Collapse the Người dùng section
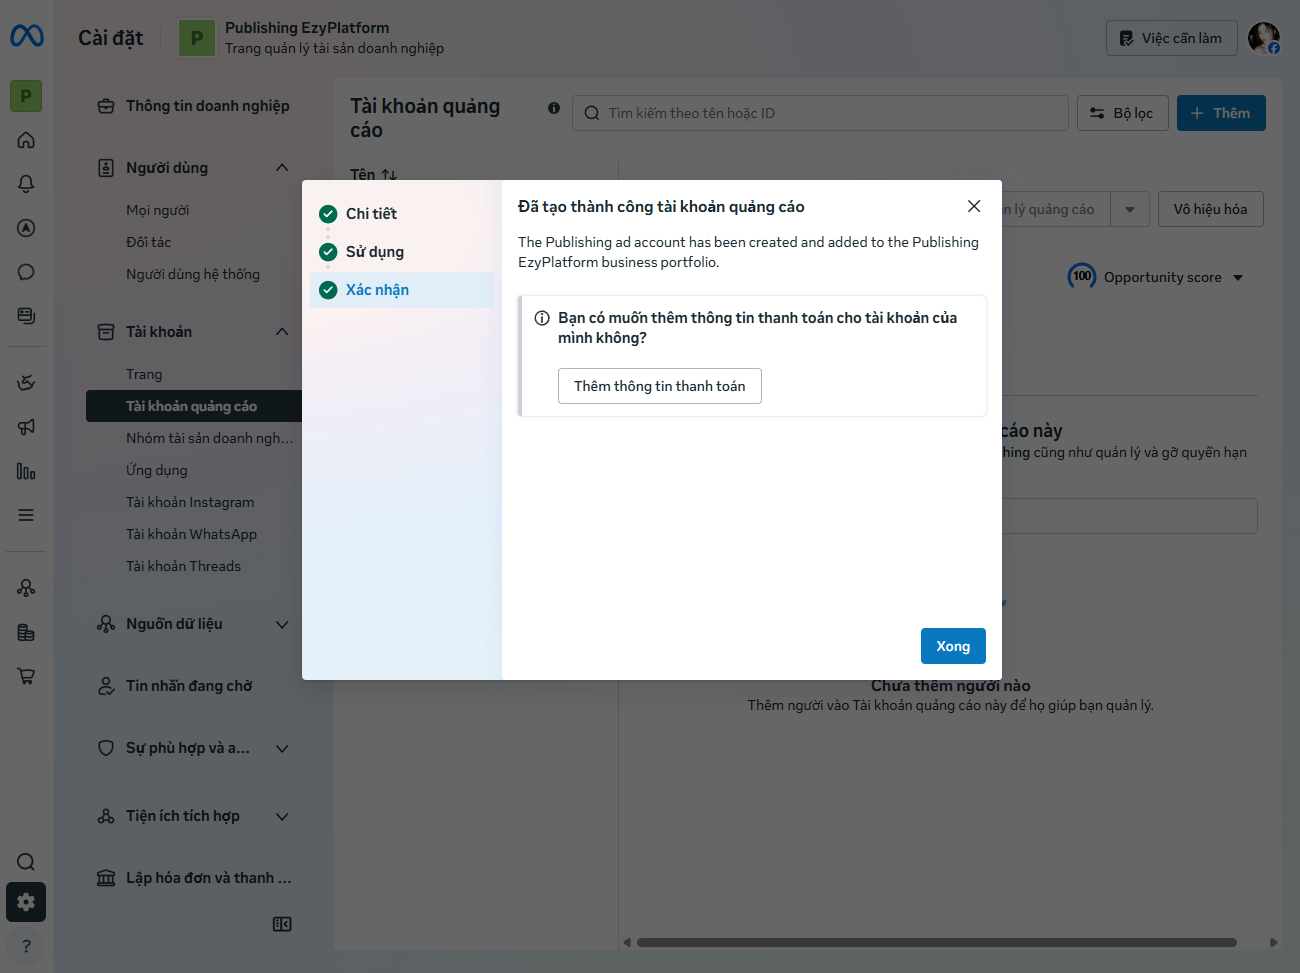The image size is (1300, 973). click(x=282, y=168)
